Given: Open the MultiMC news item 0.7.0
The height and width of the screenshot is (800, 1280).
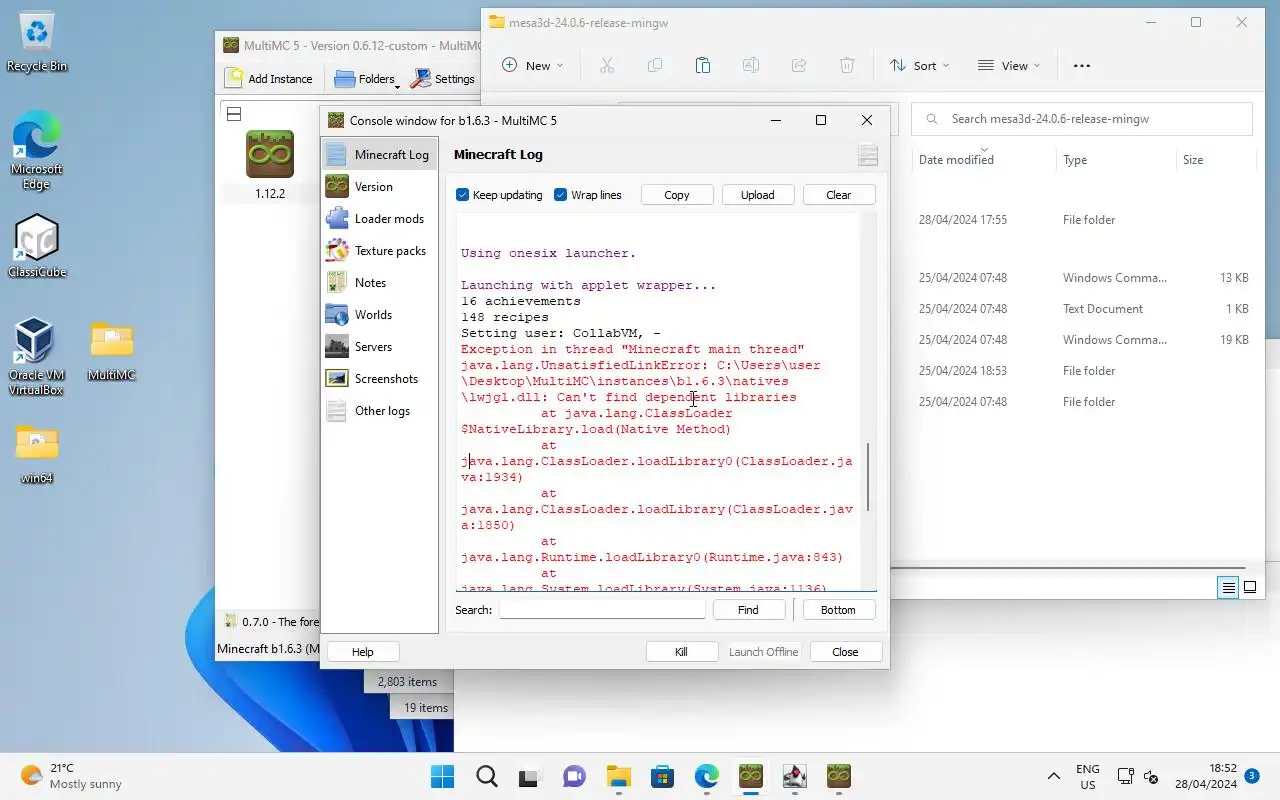Looking at the screenshot, I should 272,622.
